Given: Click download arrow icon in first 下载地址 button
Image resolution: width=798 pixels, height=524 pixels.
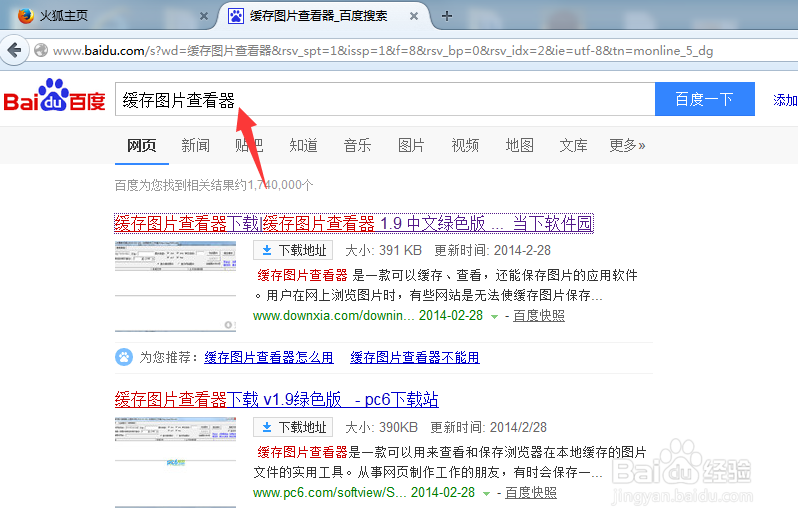Looking at the screenshot, I should click(x=267, y=250).
